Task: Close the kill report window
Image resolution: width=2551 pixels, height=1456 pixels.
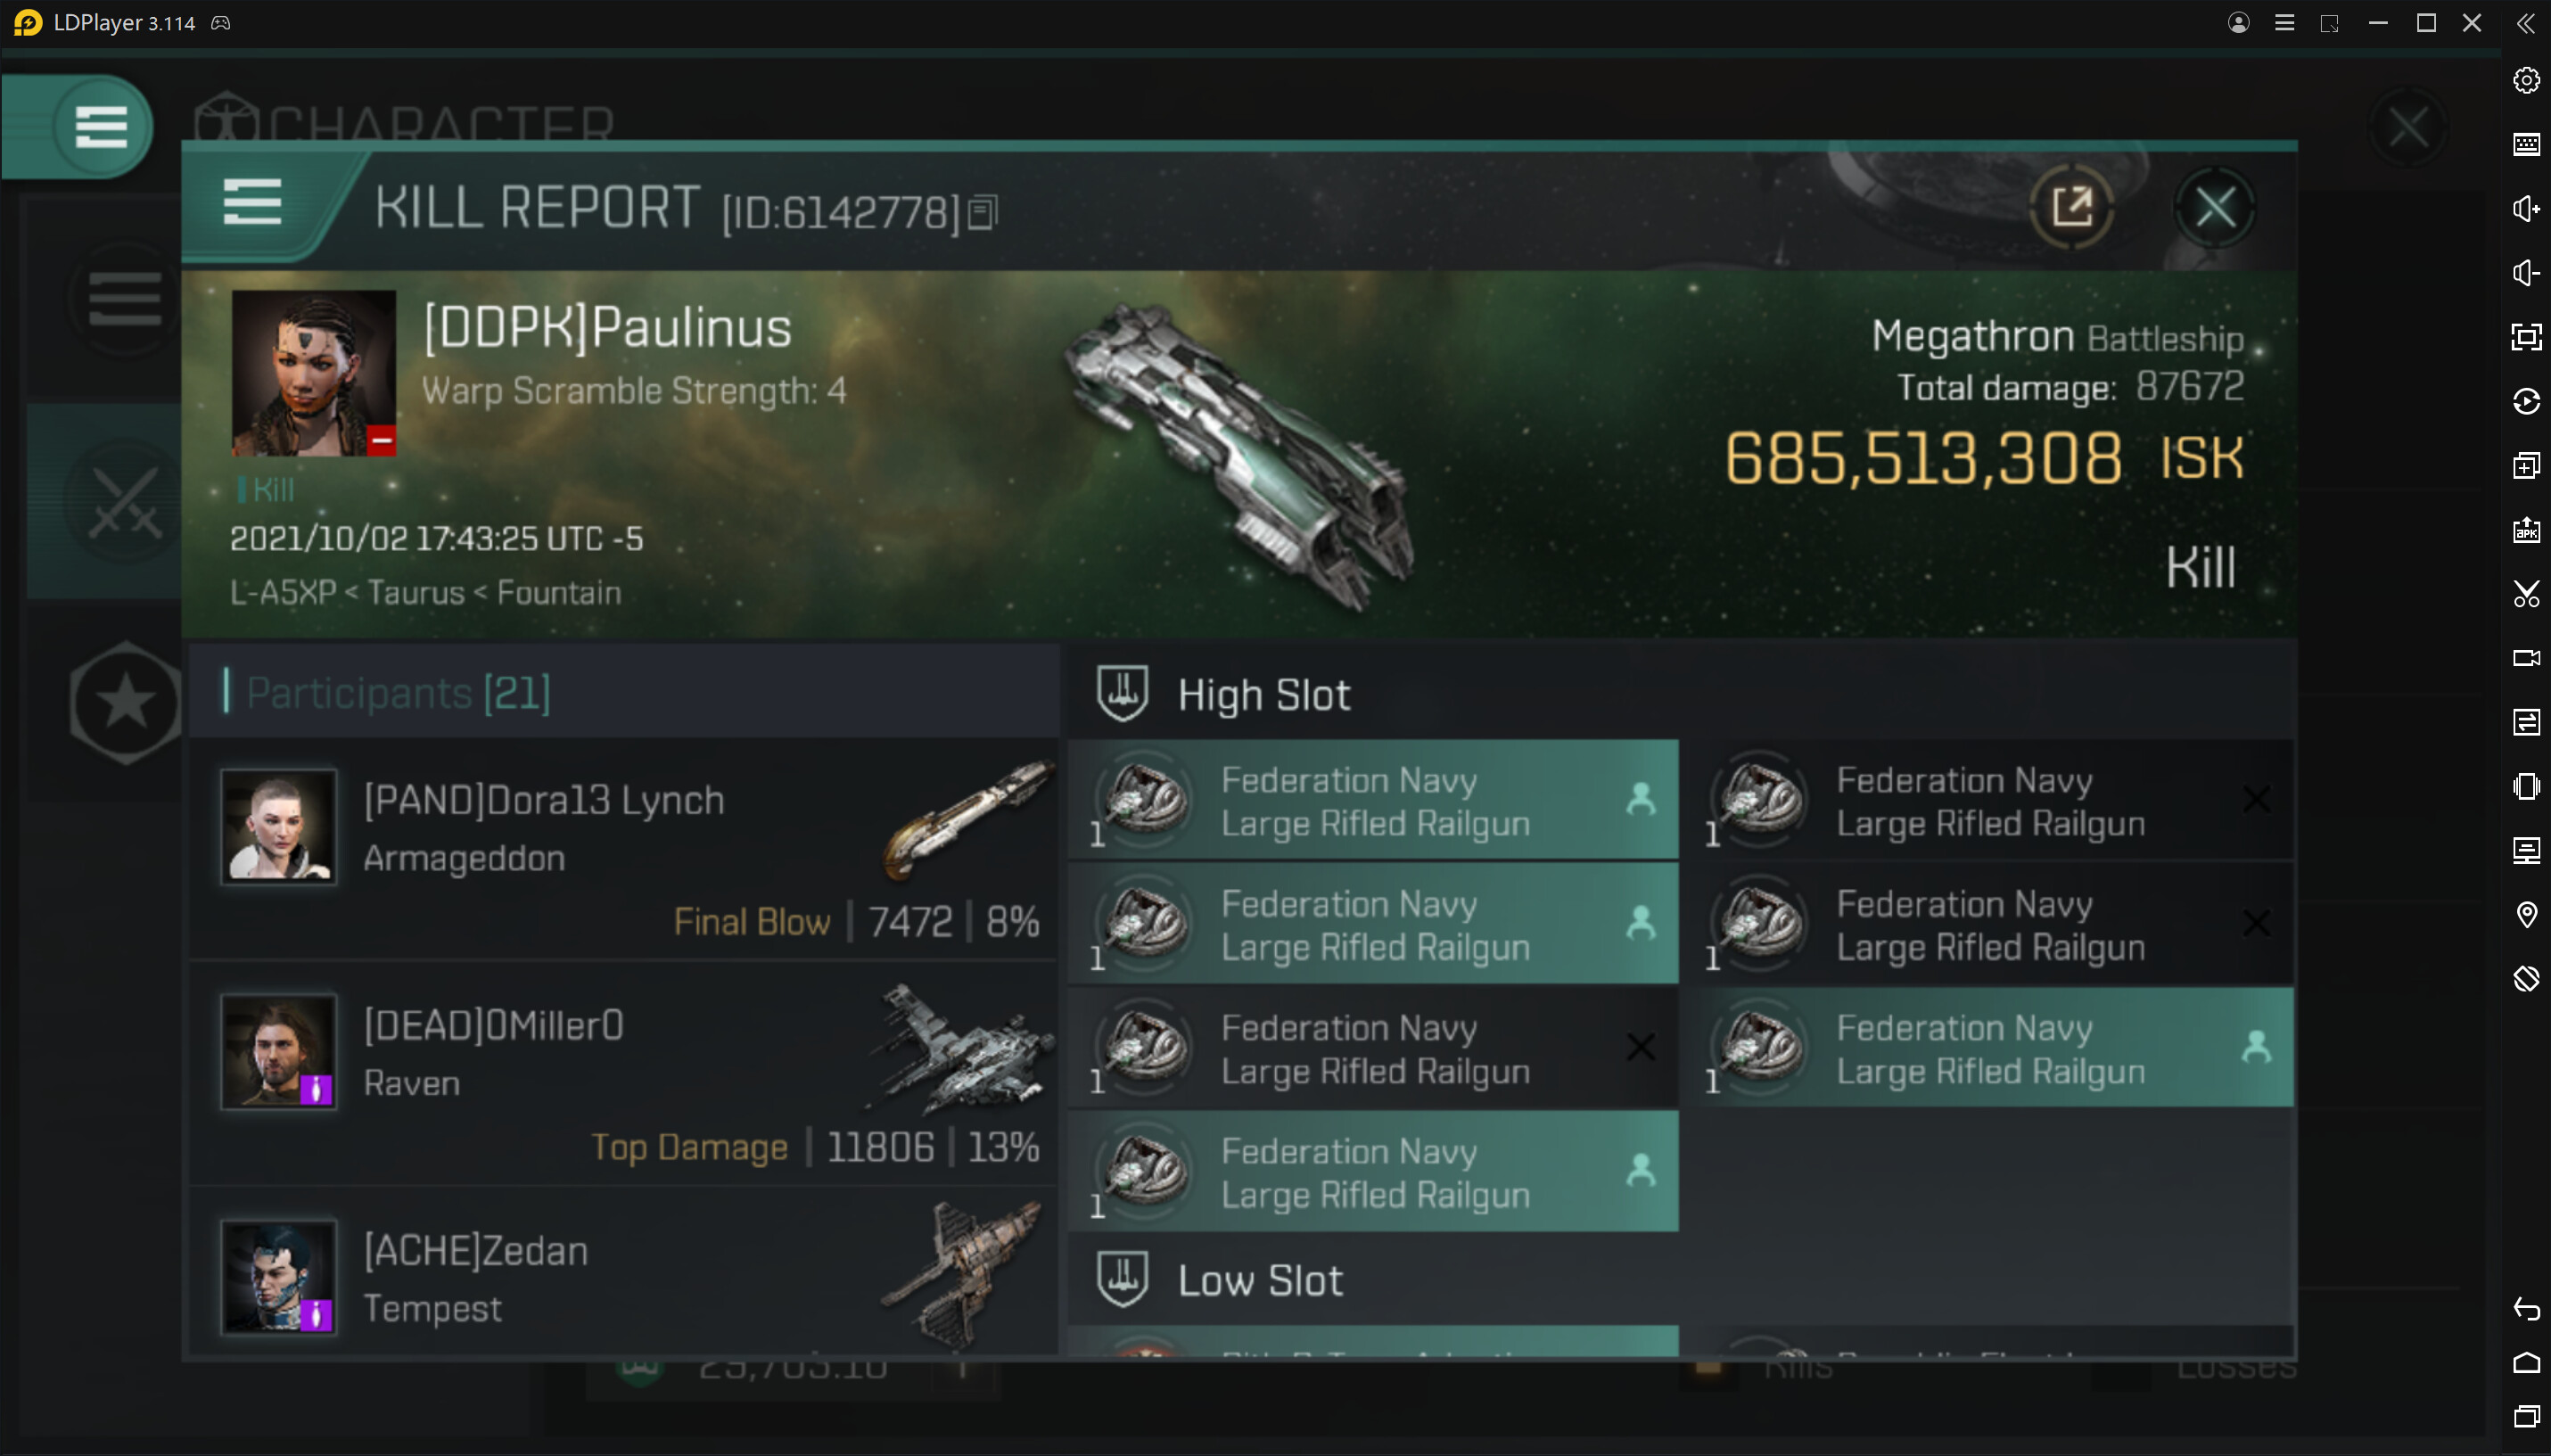Action: pos(2214,208)
